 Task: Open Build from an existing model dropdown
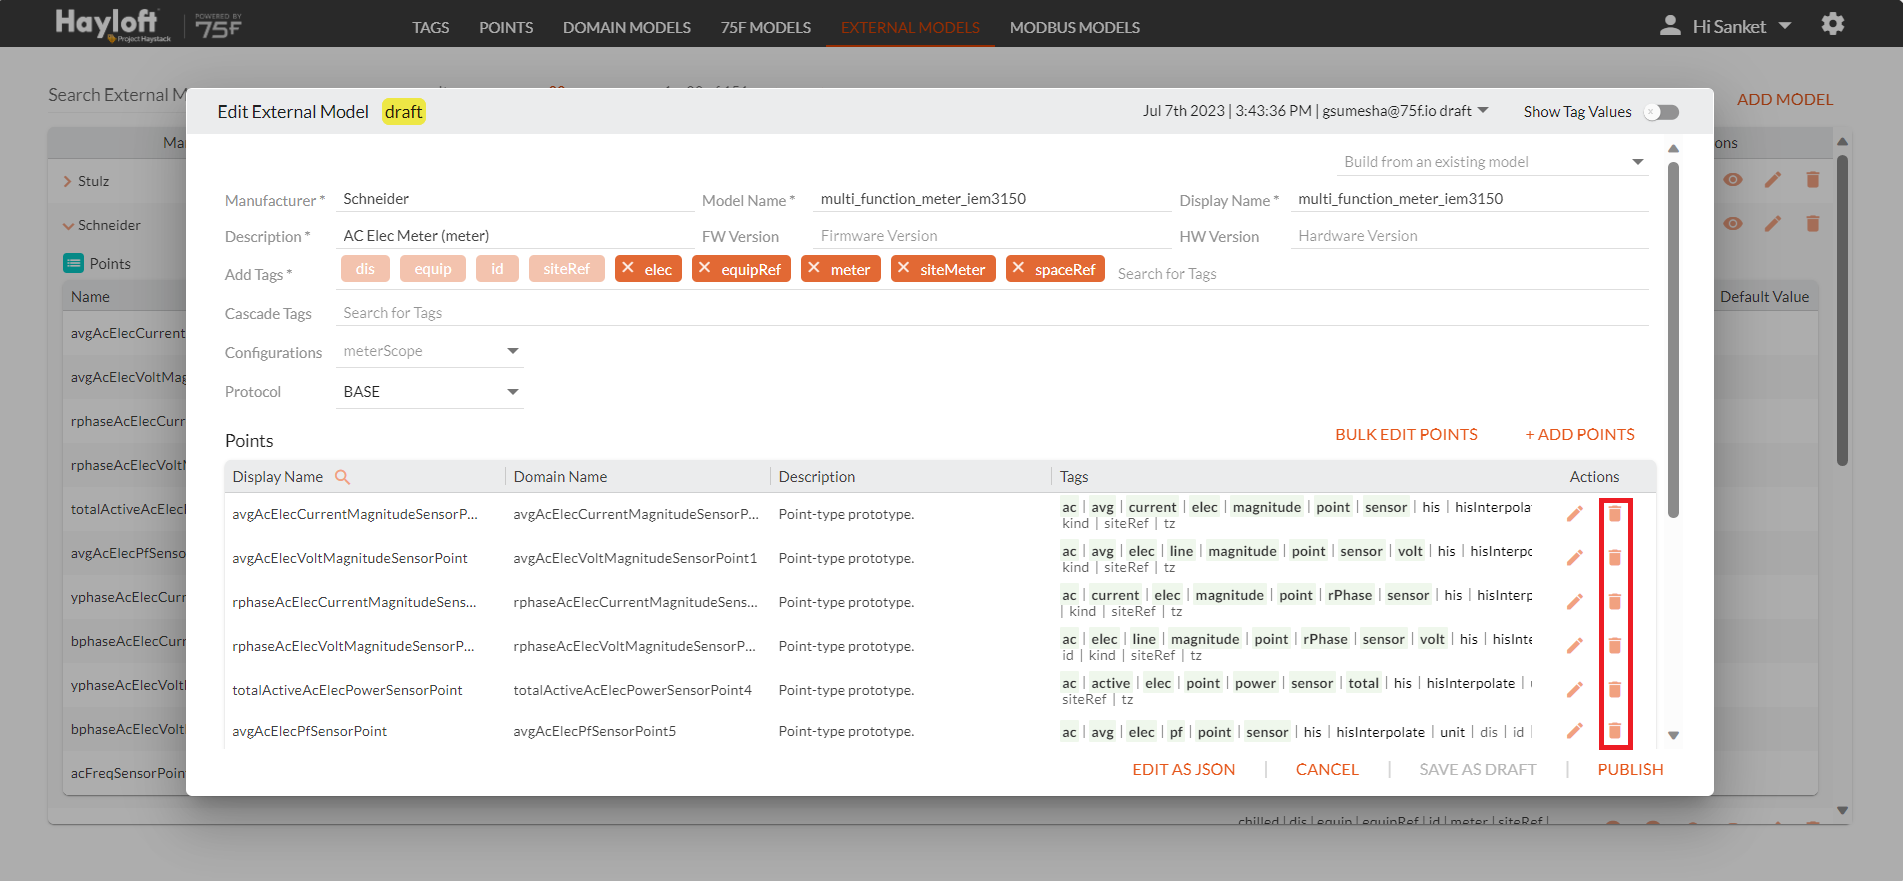tap(1492, 162)
